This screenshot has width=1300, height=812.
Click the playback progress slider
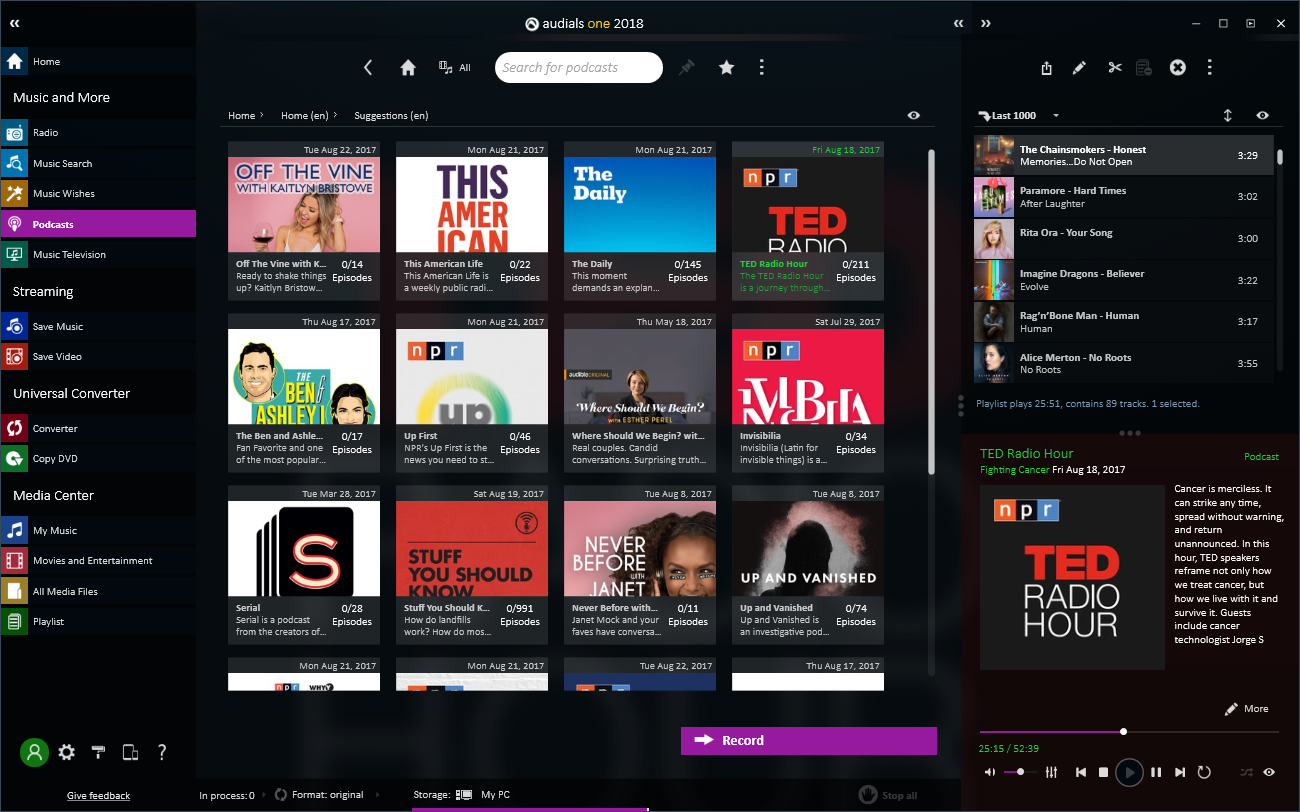coord(1129,732)
